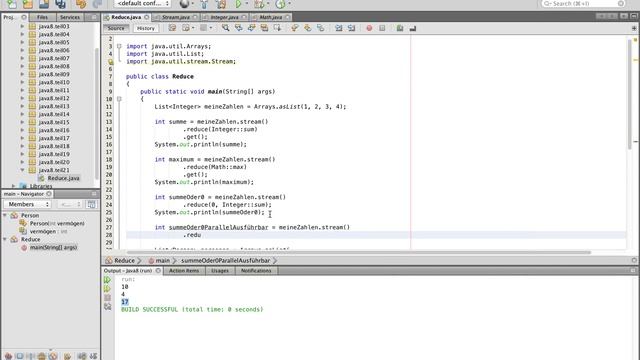Viewport: 640px width, 360px height.
Task: Click the Toggle Highlight Search icon
Action: [264, 28]
